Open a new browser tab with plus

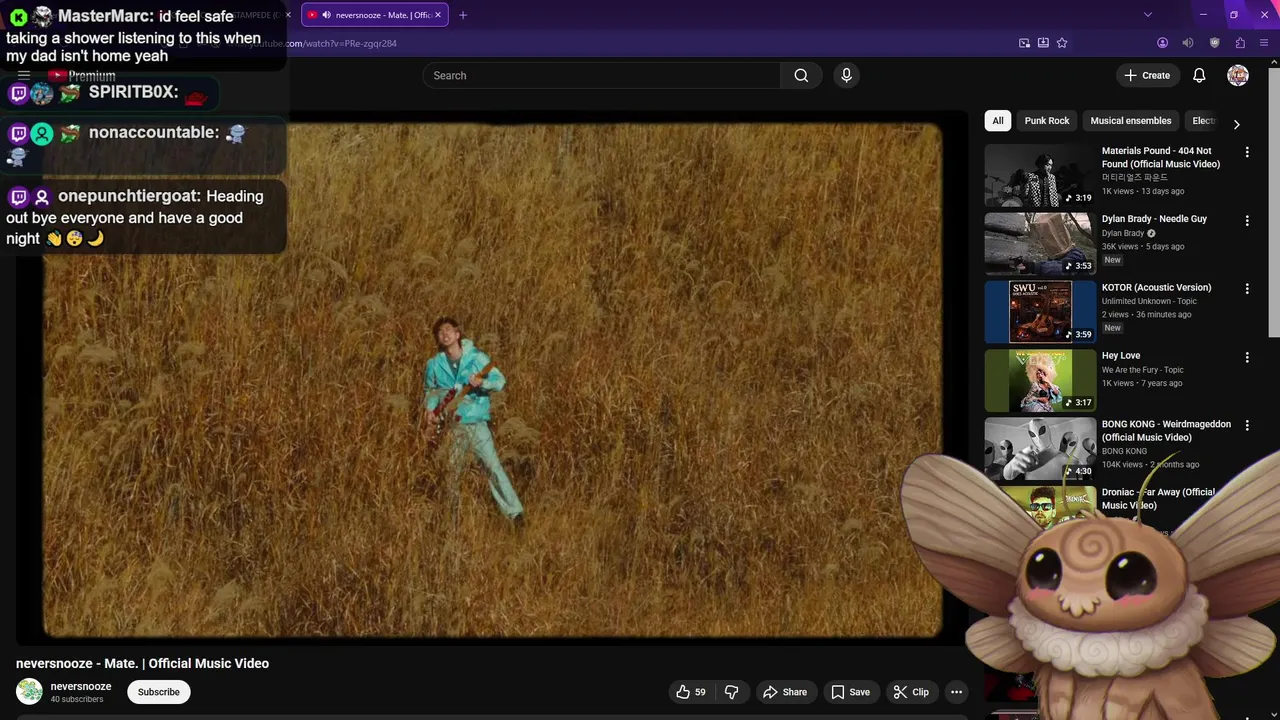point(463,15)
